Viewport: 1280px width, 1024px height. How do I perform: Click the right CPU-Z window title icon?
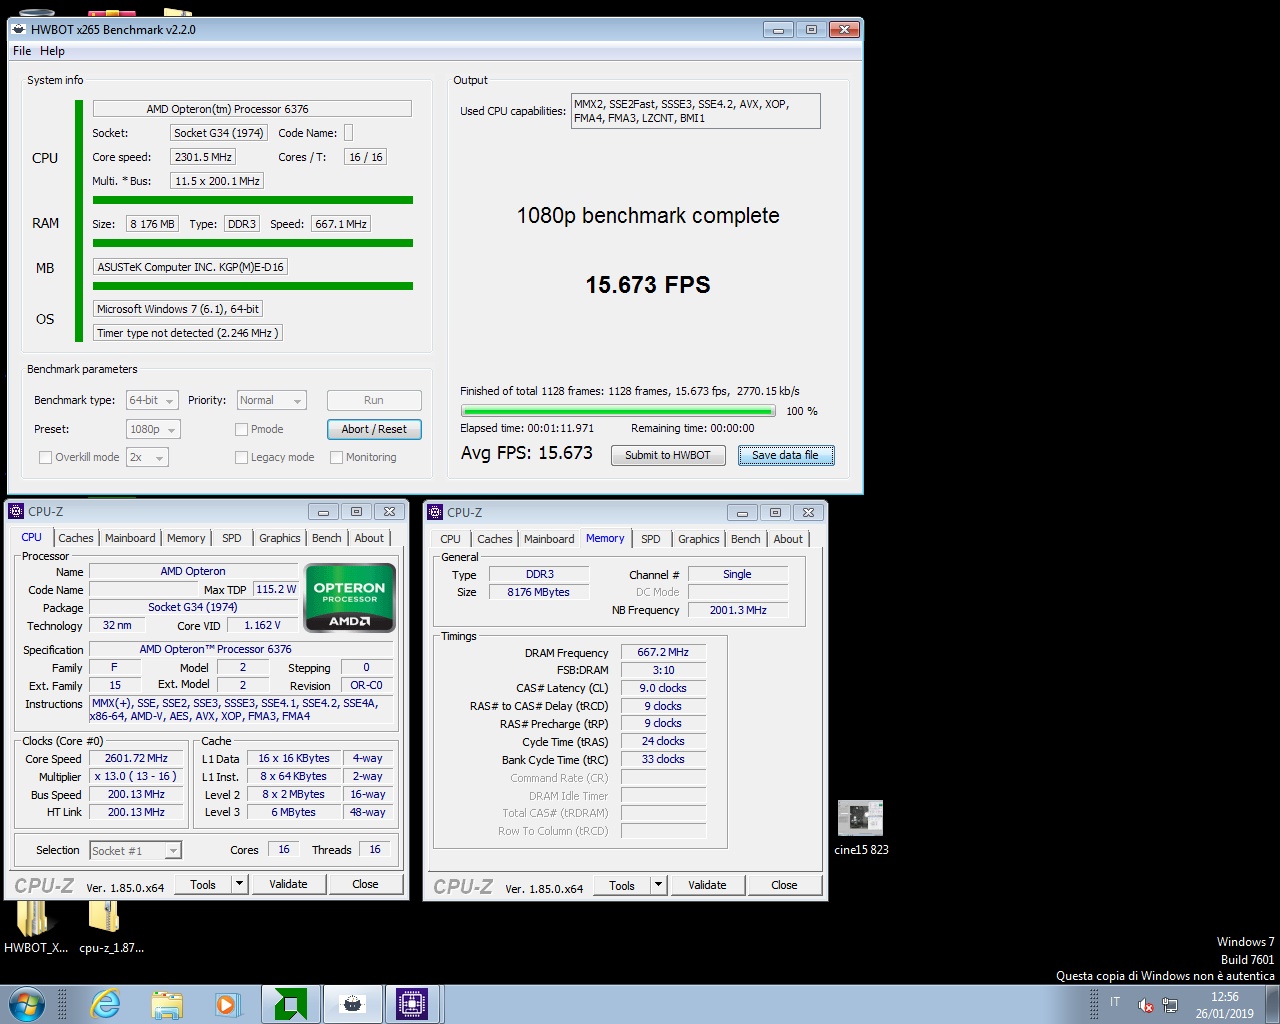point(435,512)
